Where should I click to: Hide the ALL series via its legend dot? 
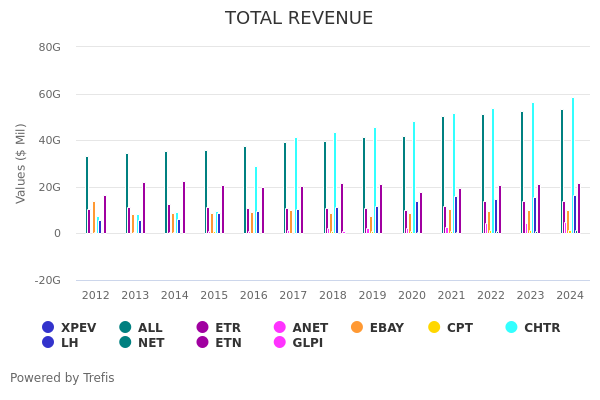pos(125,327)
